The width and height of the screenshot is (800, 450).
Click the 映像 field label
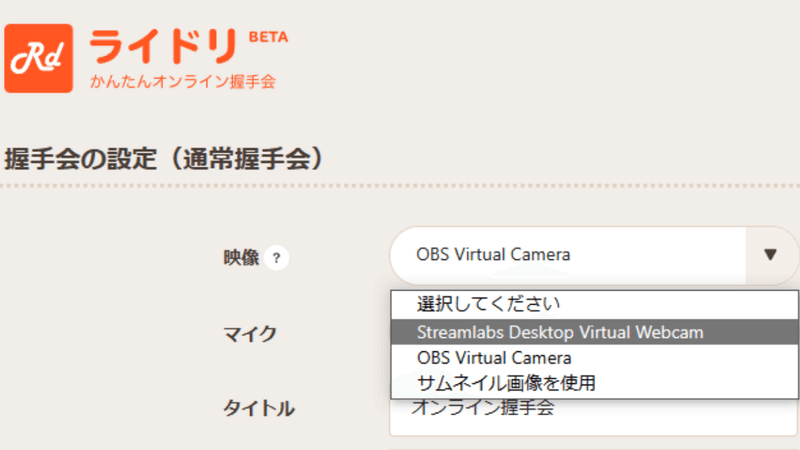coord(241,258)
